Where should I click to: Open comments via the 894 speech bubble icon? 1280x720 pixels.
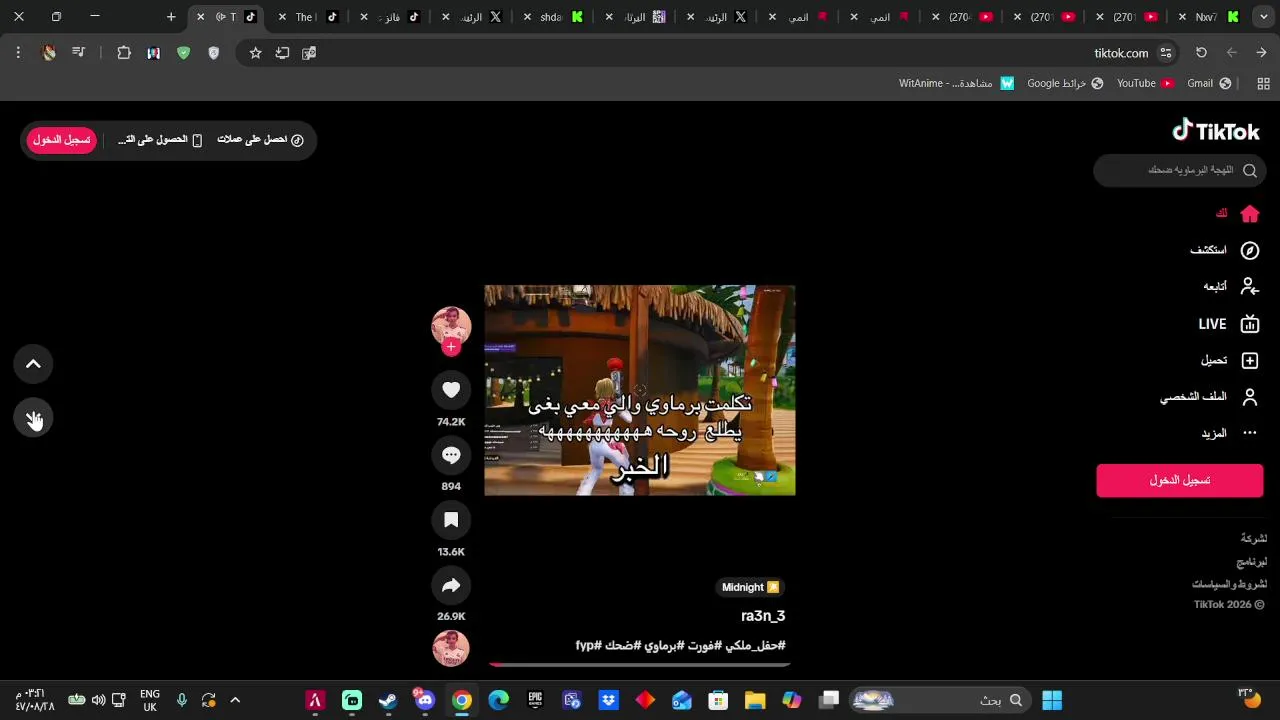coord(451,455)
